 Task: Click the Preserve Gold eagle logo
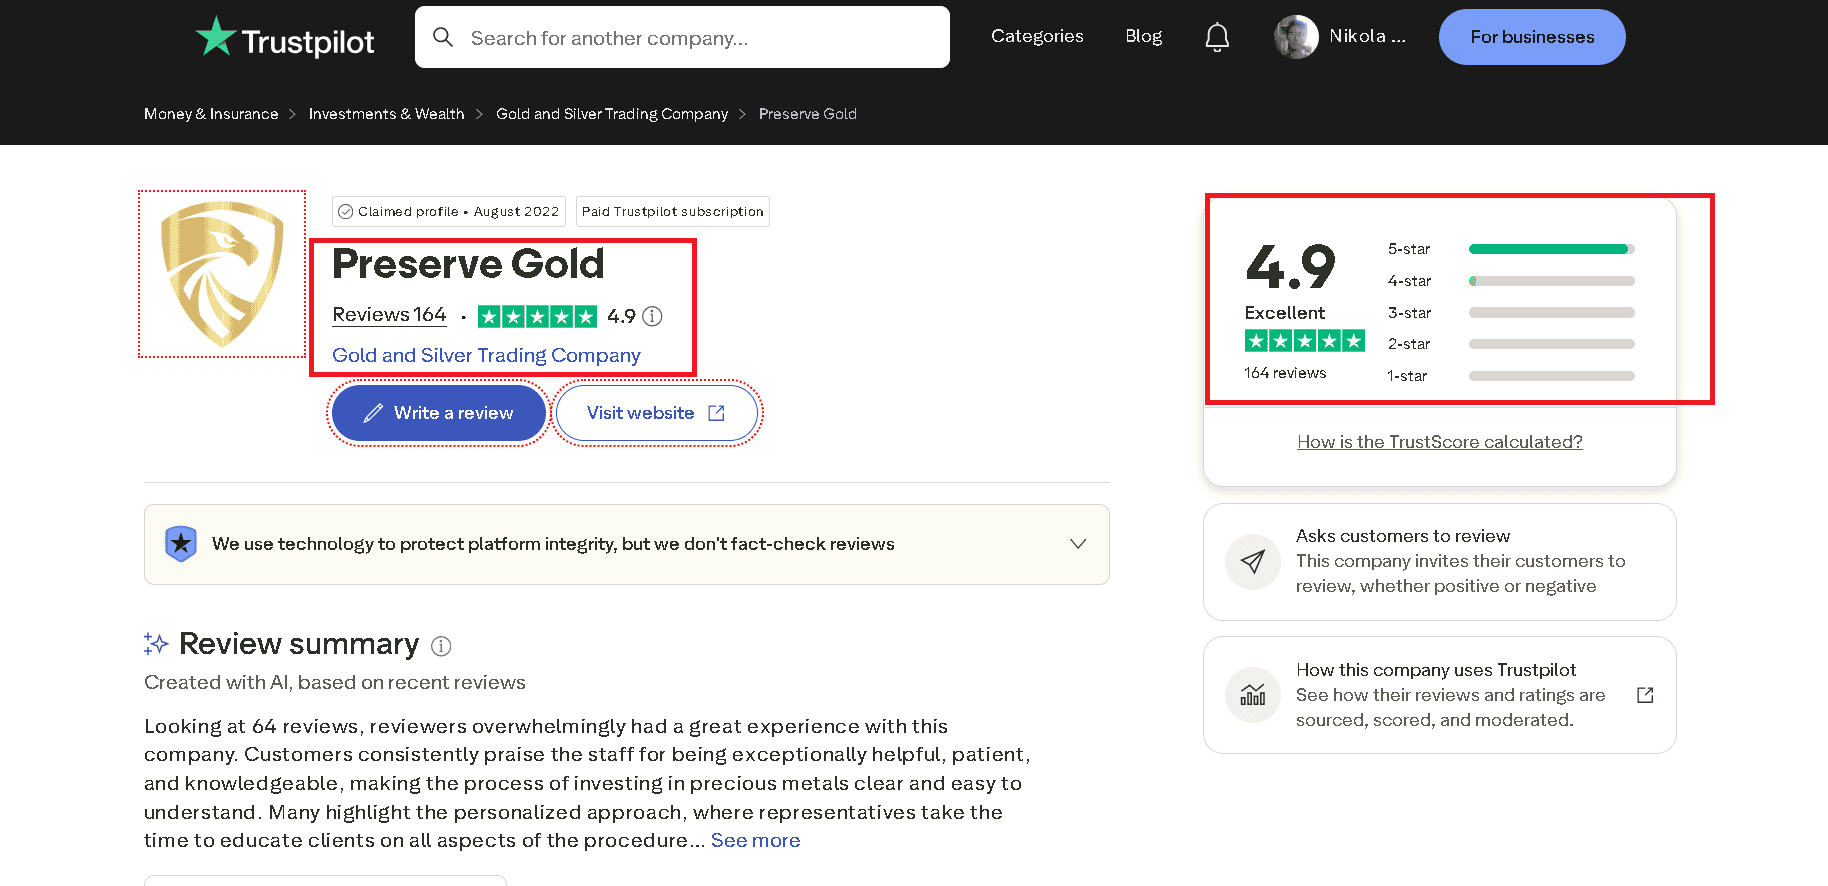(x=222, y=274)
